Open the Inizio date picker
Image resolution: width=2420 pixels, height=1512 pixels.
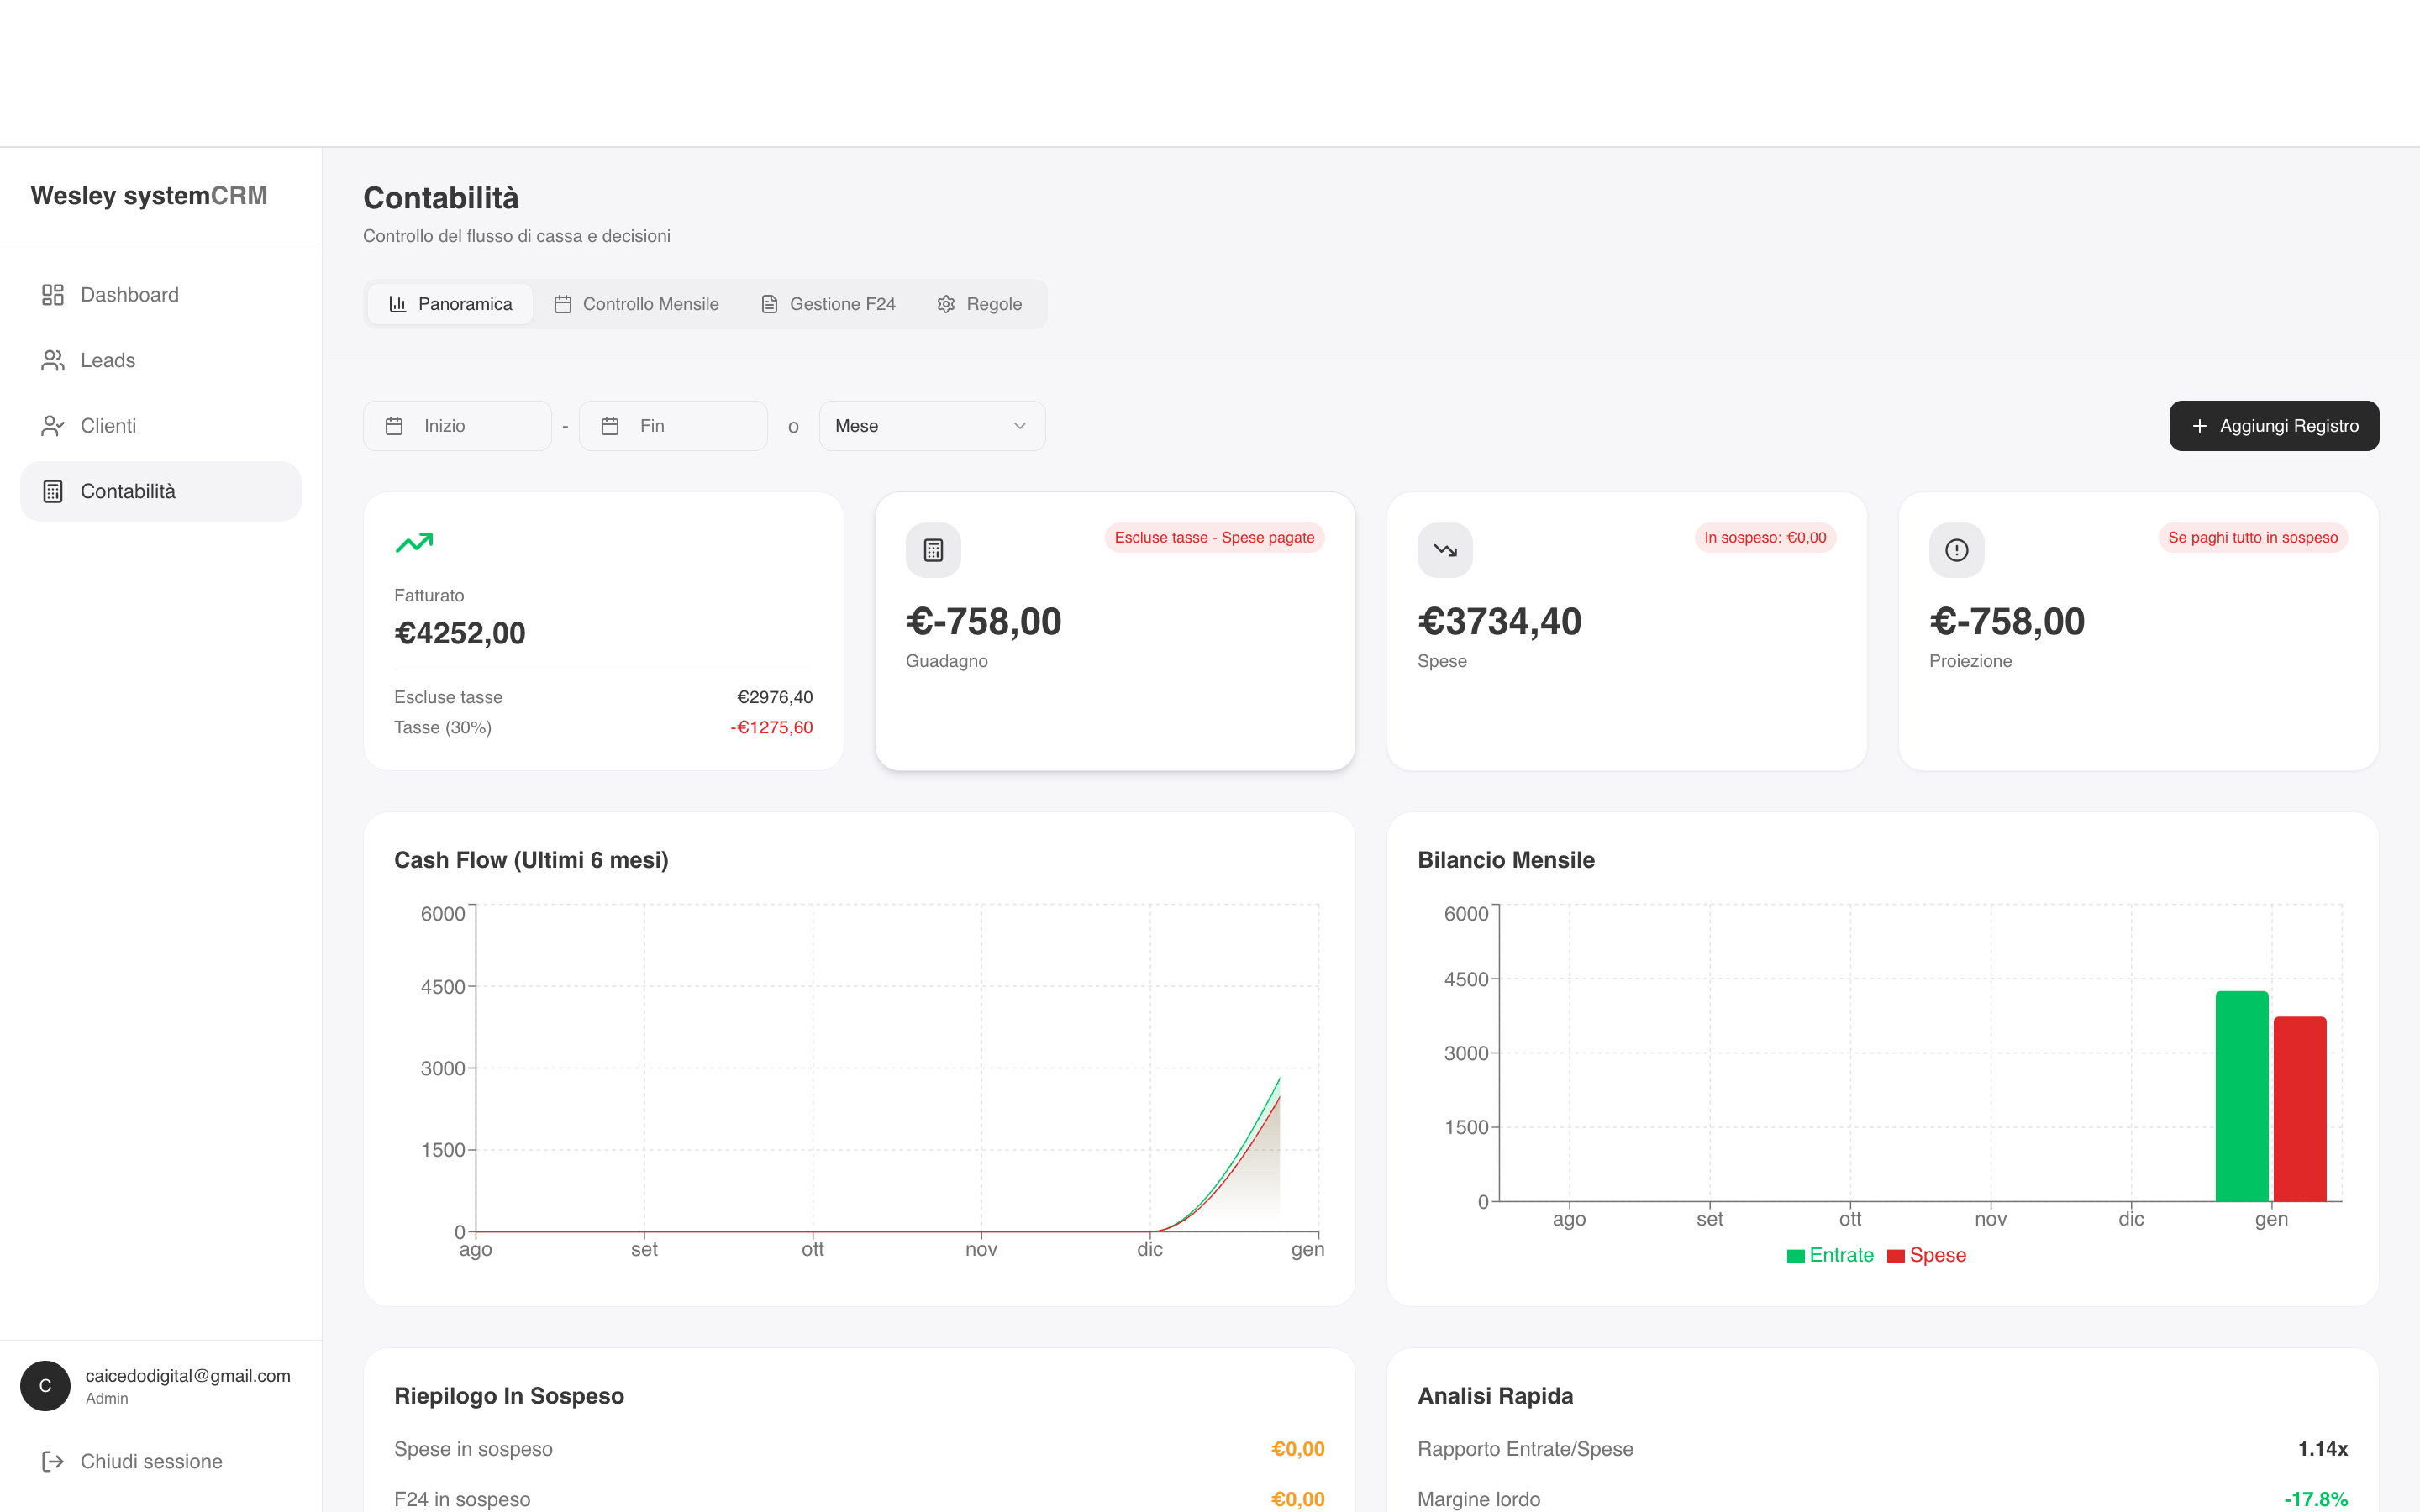457,426
